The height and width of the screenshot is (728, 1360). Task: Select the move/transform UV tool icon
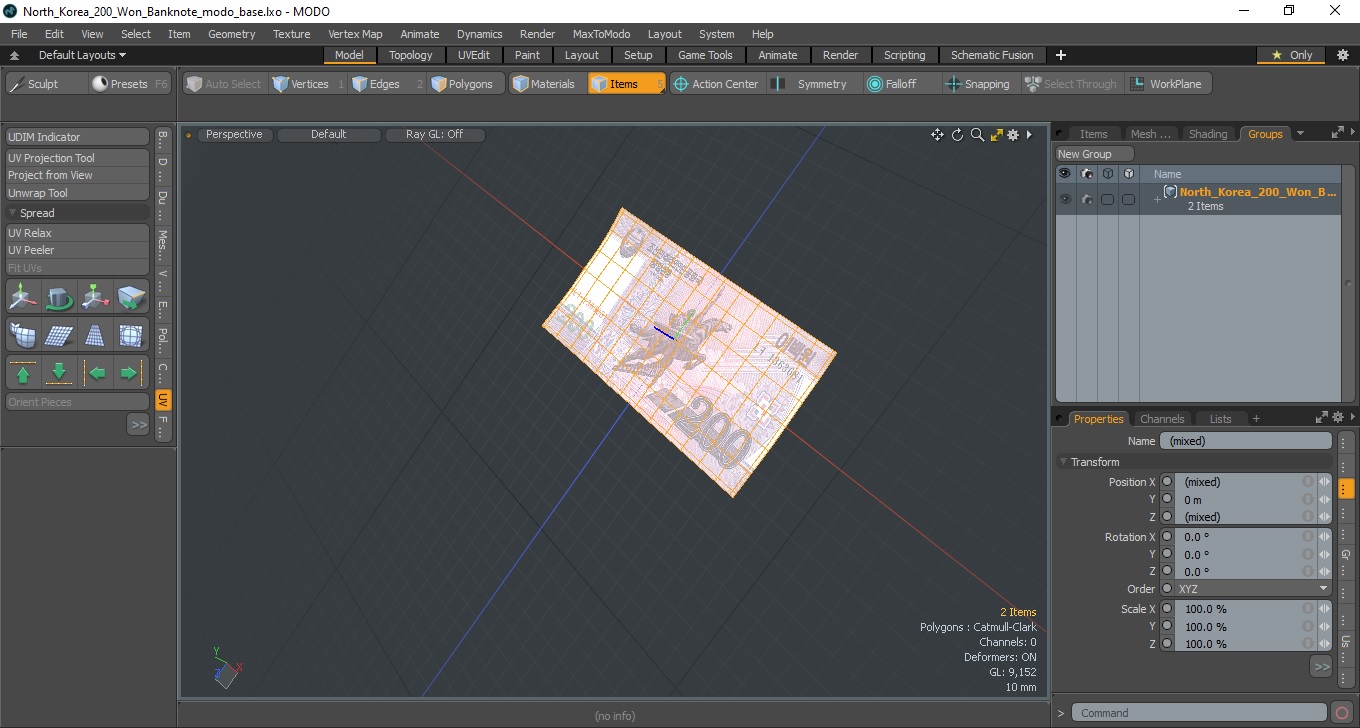point(23,297)
